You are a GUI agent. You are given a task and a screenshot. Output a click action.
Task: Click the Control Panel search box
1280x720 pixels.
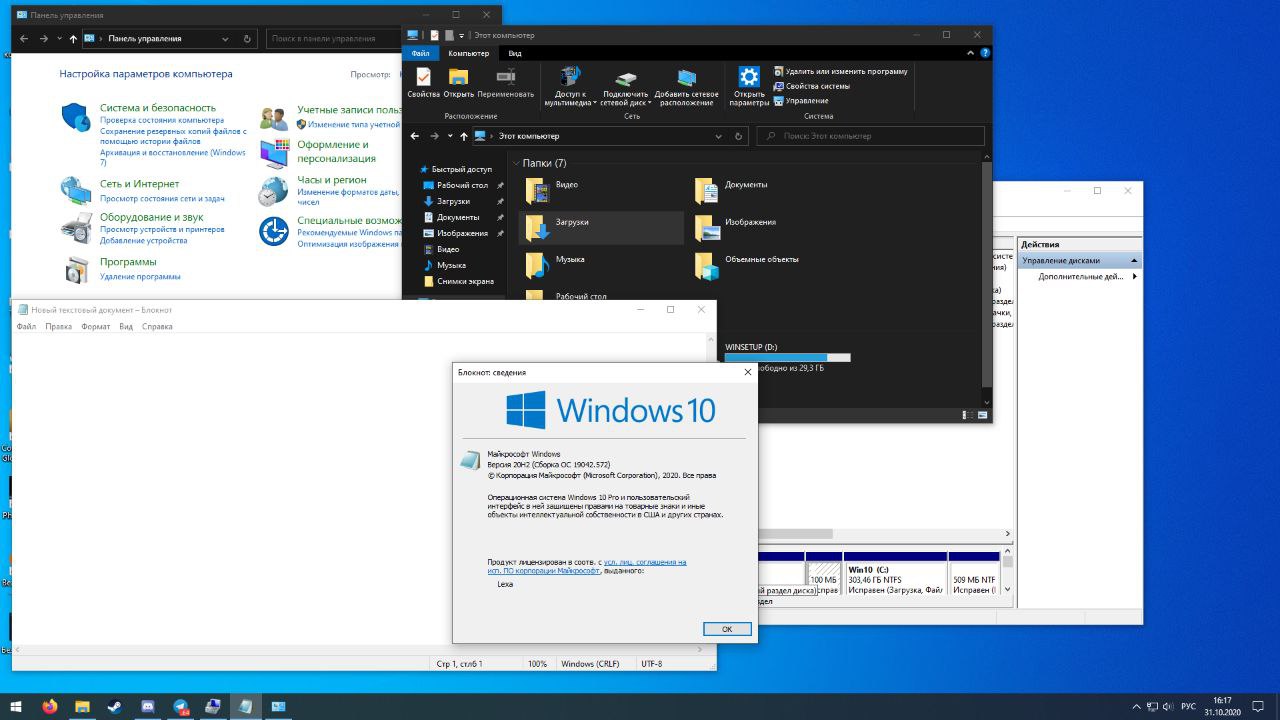pos(334,39)
